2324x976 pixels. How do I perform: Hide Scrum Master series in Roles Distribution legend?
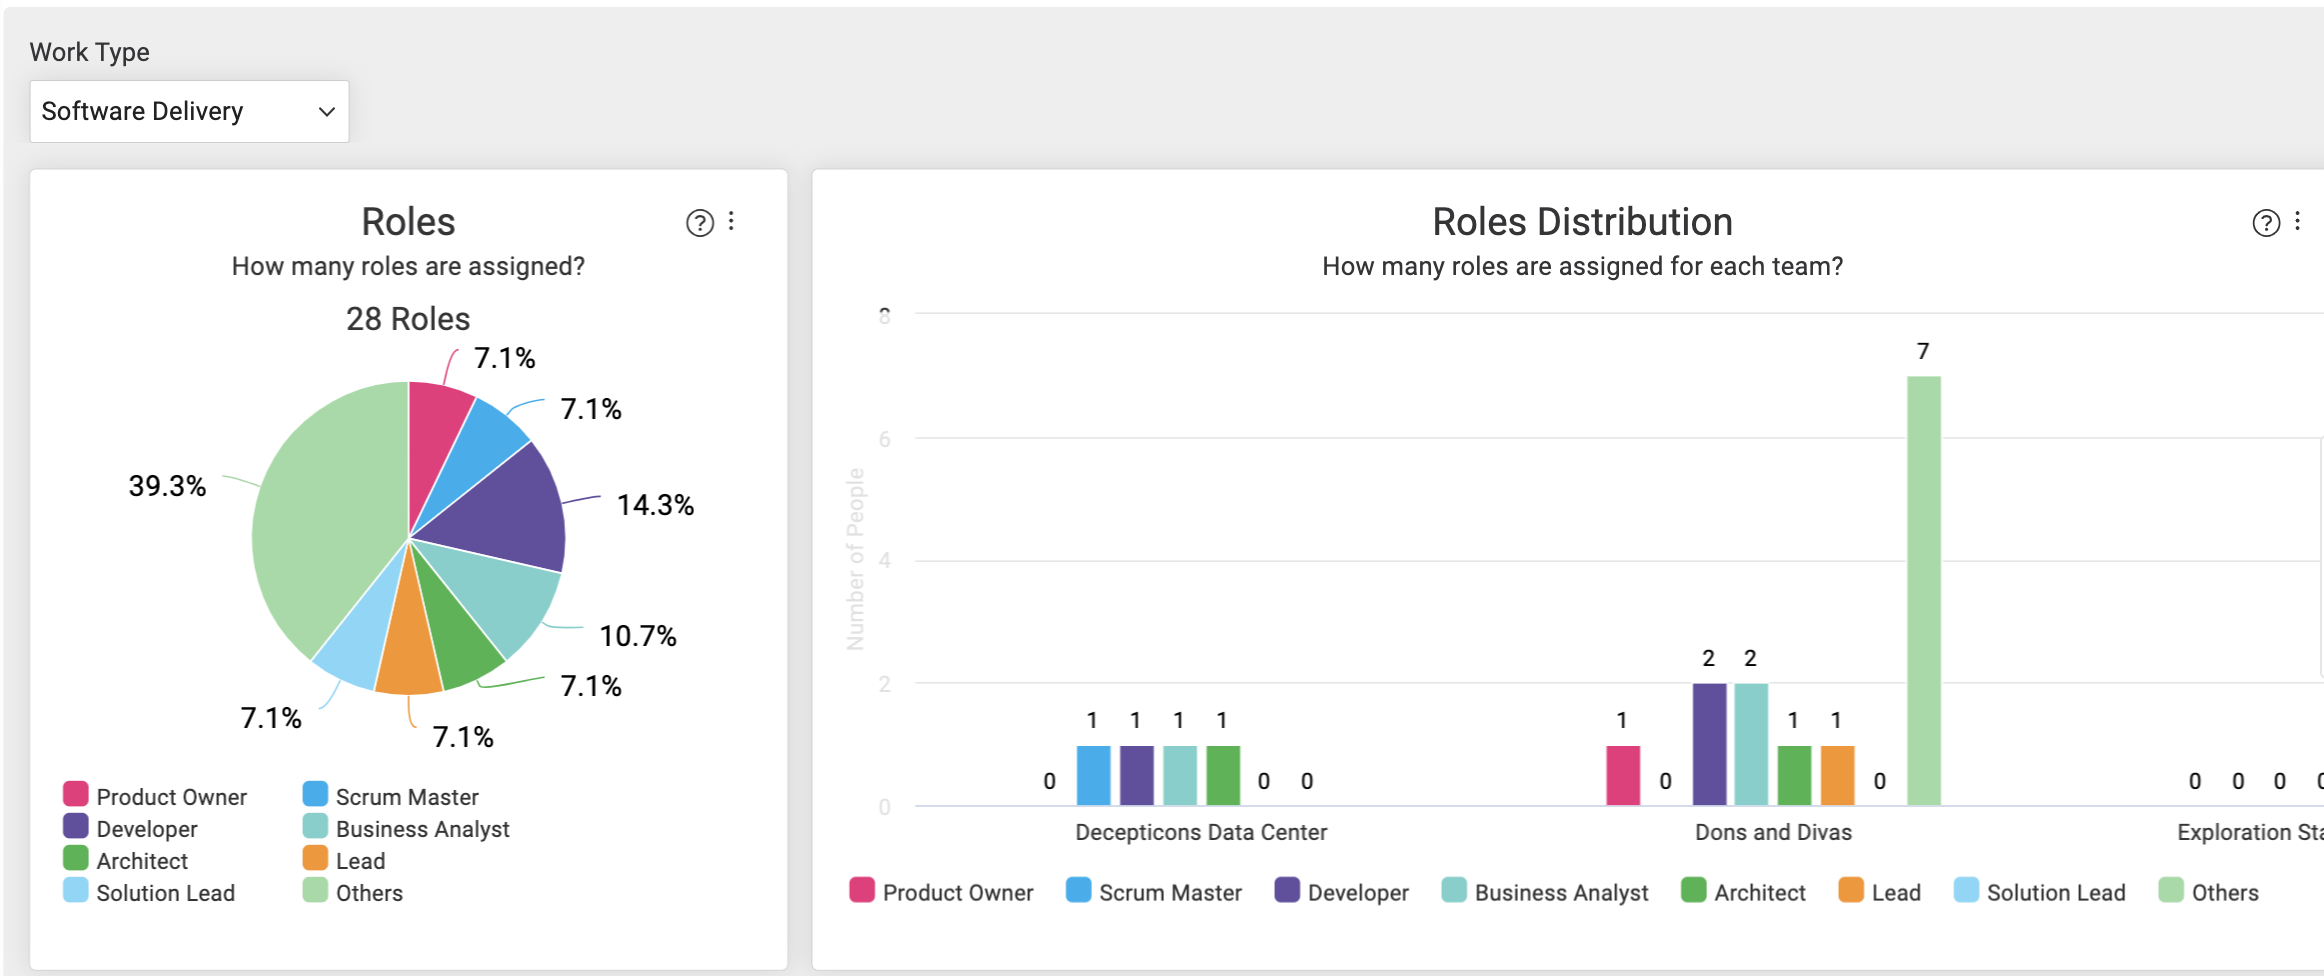click(x=1154, y=892)
